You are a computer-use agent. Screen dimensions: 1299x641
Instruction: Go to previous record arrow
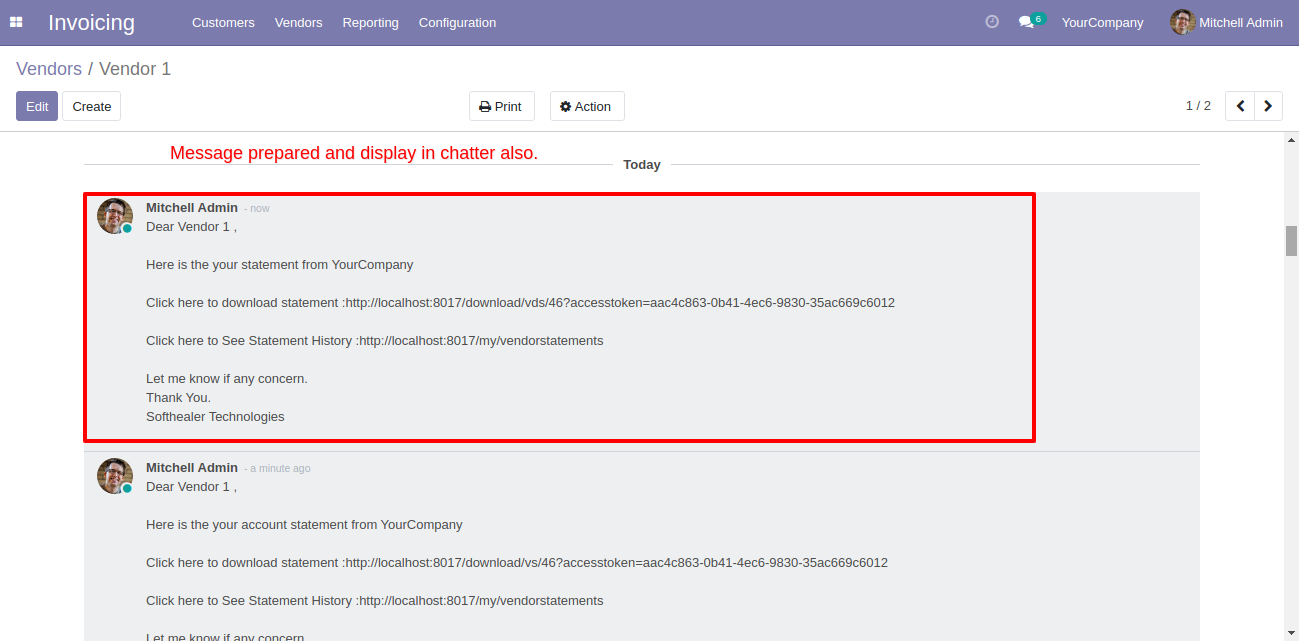(x=1240, y=106)
